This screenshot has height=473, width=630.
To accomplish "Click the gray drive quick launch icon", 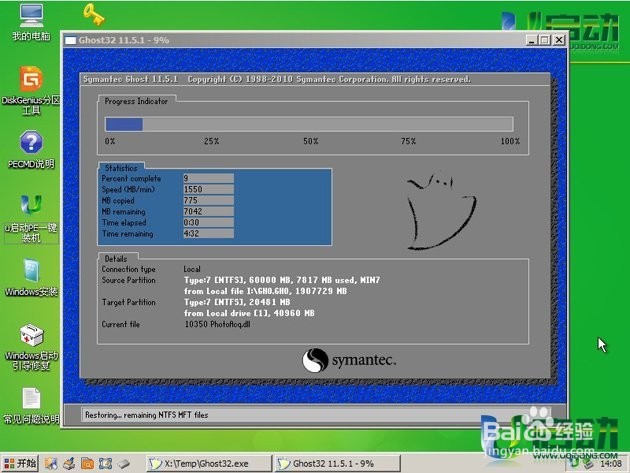I will pyautogui.click(x=124, y=464).
